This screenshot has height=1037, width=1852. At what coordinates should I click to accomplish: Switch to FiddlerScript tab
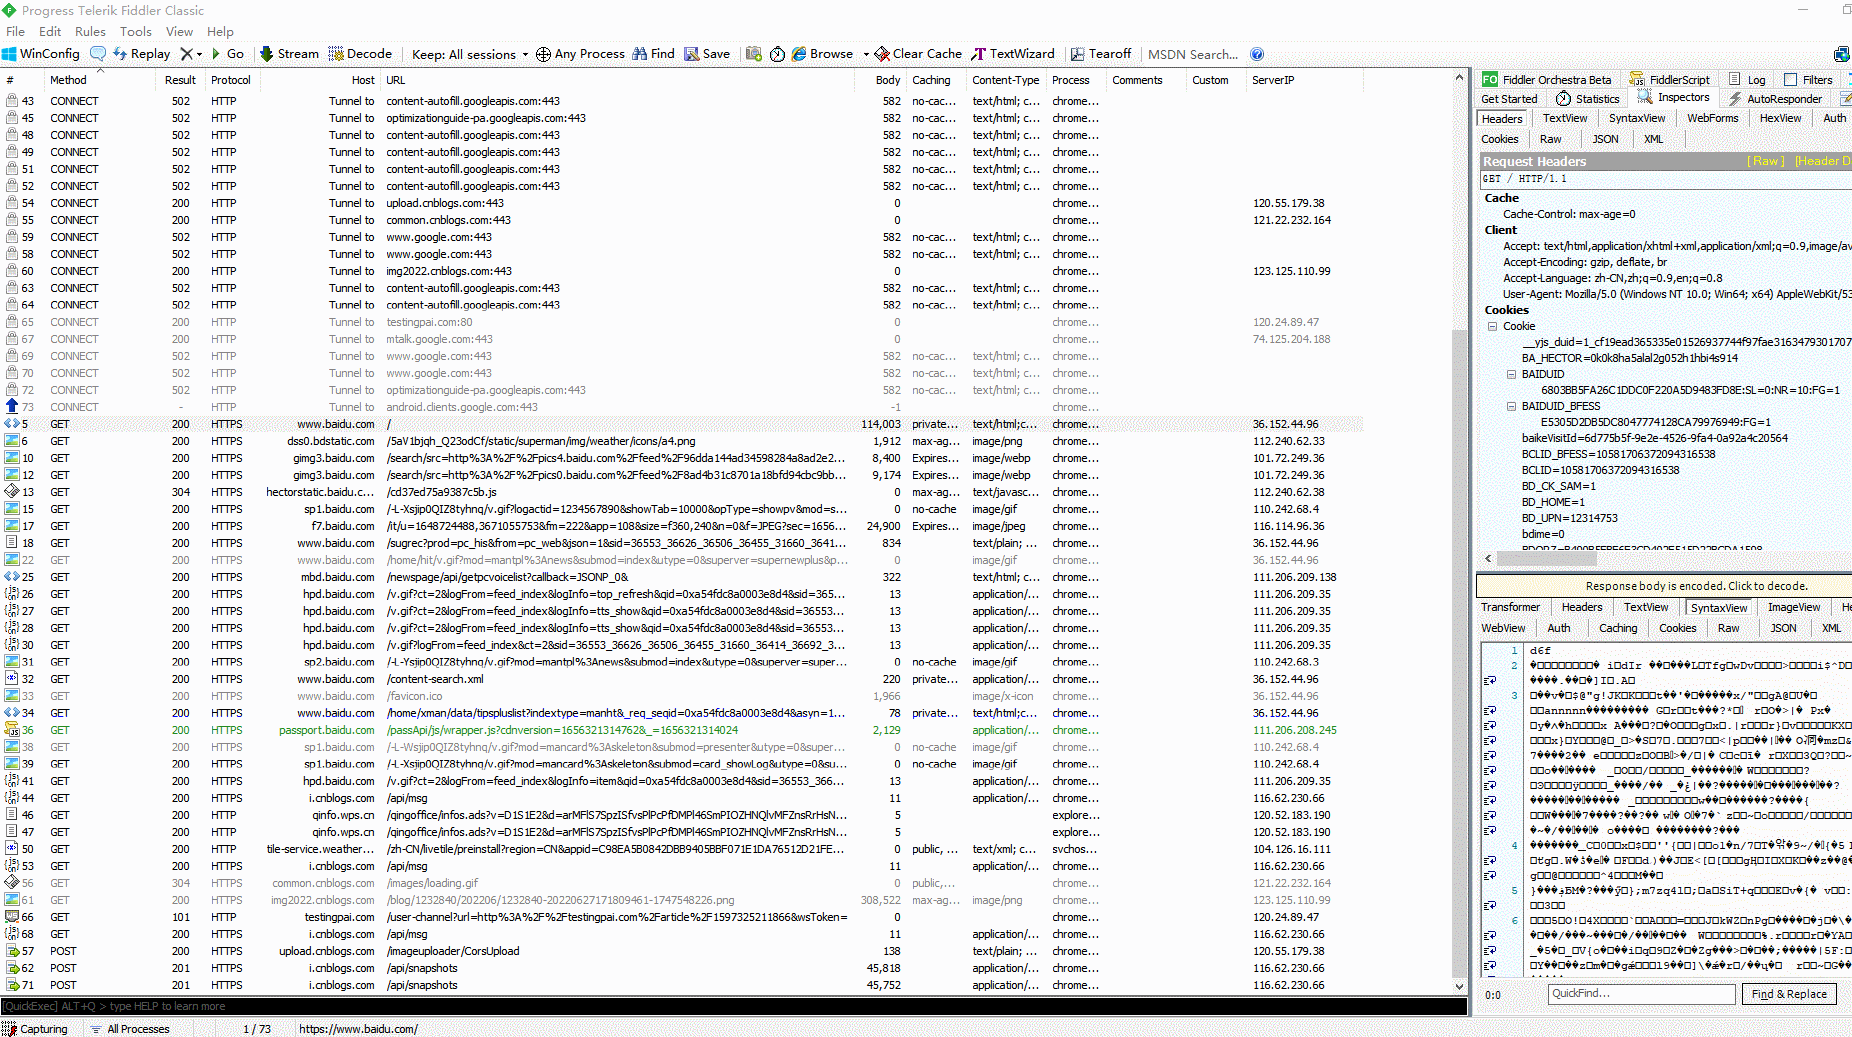pos(1669,80)
